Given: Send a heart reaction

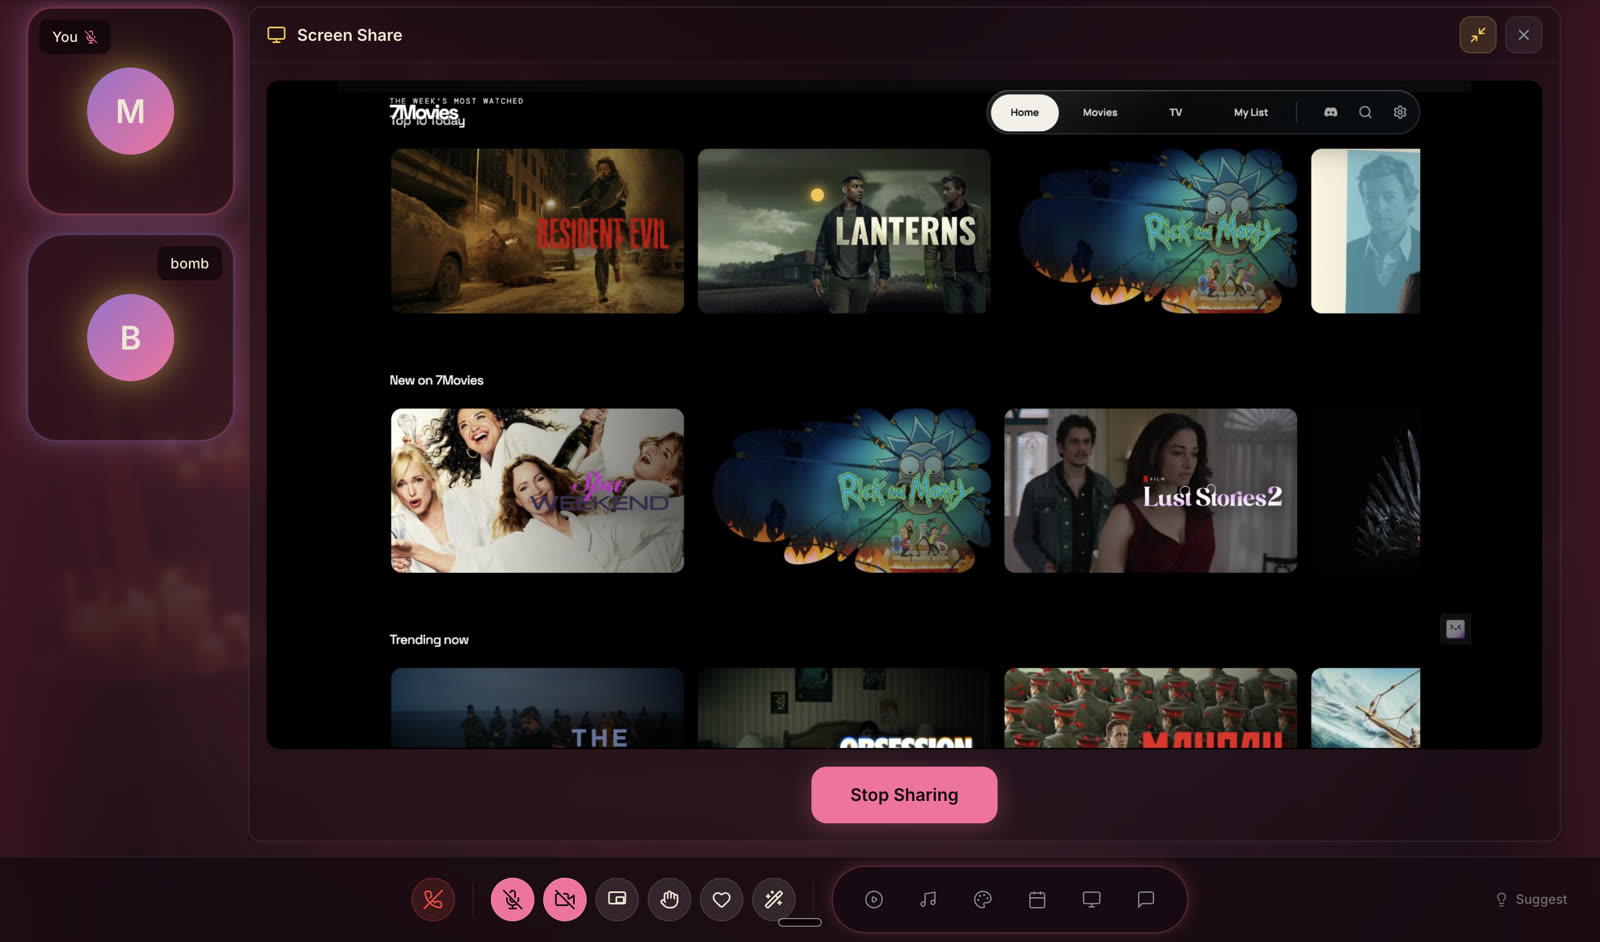Looking at the screenshot, I should point(721,899).
